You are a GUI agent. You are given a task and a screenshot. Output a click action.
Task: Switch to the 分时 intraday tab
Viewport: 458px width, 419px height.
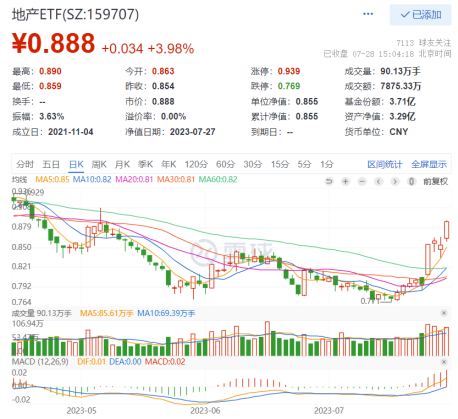25,164
